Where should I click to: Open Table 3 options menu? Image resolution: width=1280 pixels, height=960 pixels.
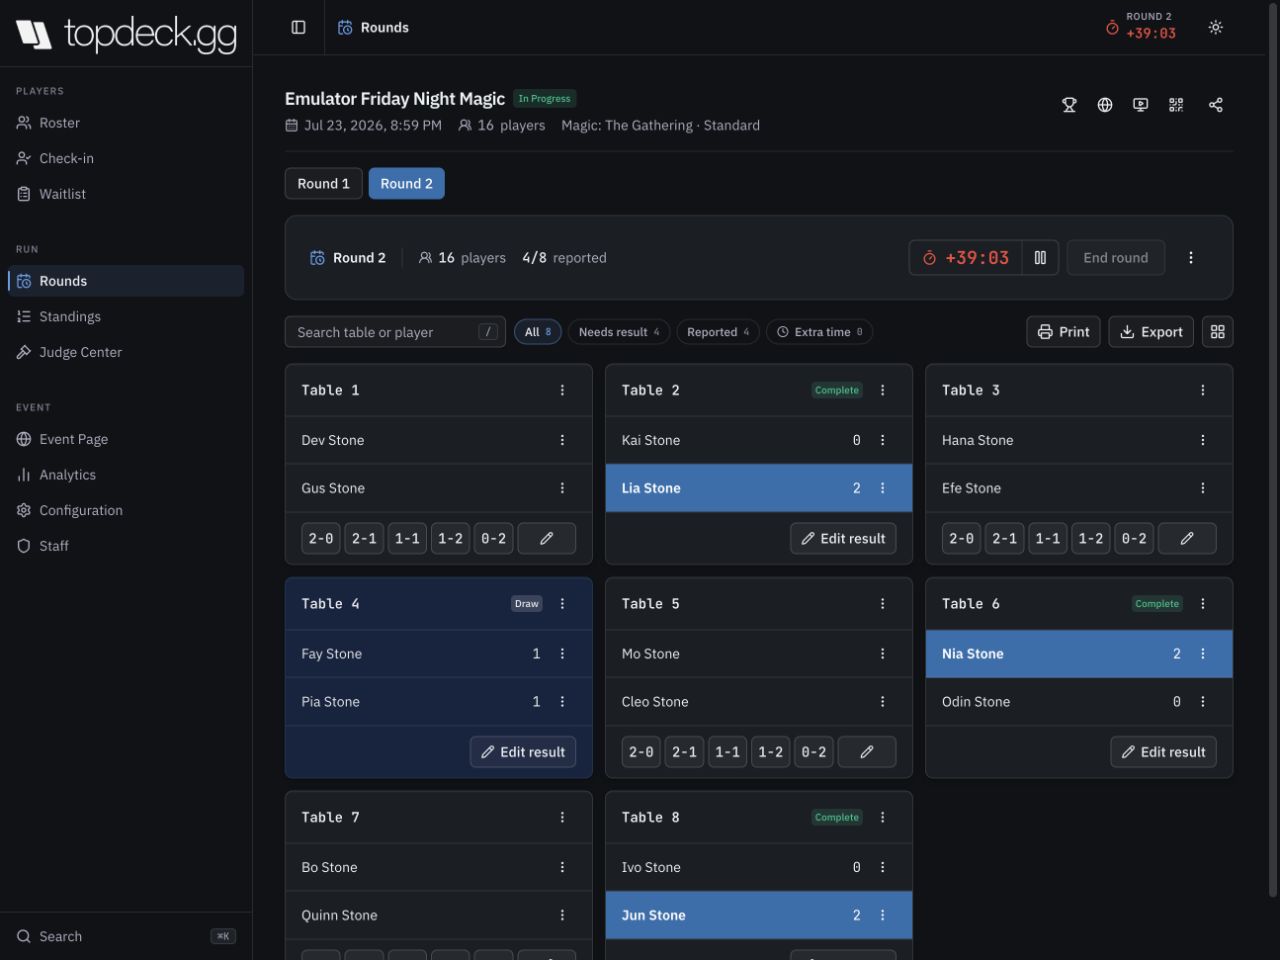coord(1202,390)
